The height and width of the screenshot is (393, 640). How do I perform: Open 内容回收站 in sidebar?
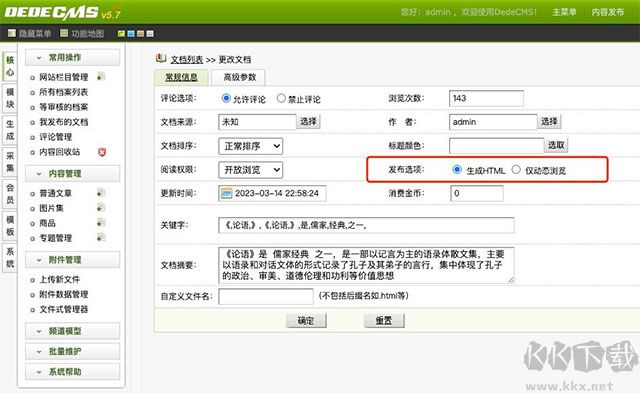coord(60,152)
